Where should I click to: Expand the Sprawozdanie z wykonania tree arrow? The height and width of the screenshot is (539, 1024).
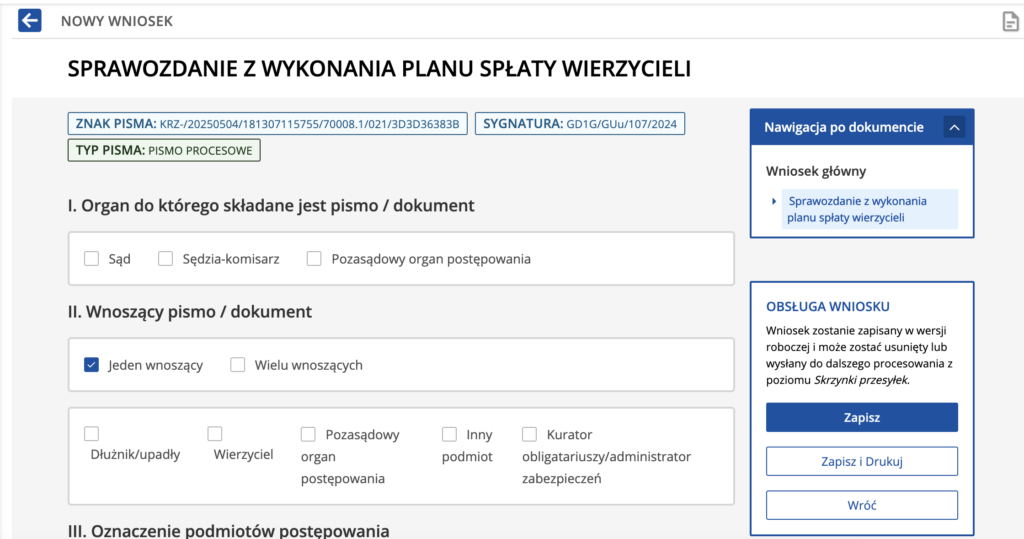point(774,201)
